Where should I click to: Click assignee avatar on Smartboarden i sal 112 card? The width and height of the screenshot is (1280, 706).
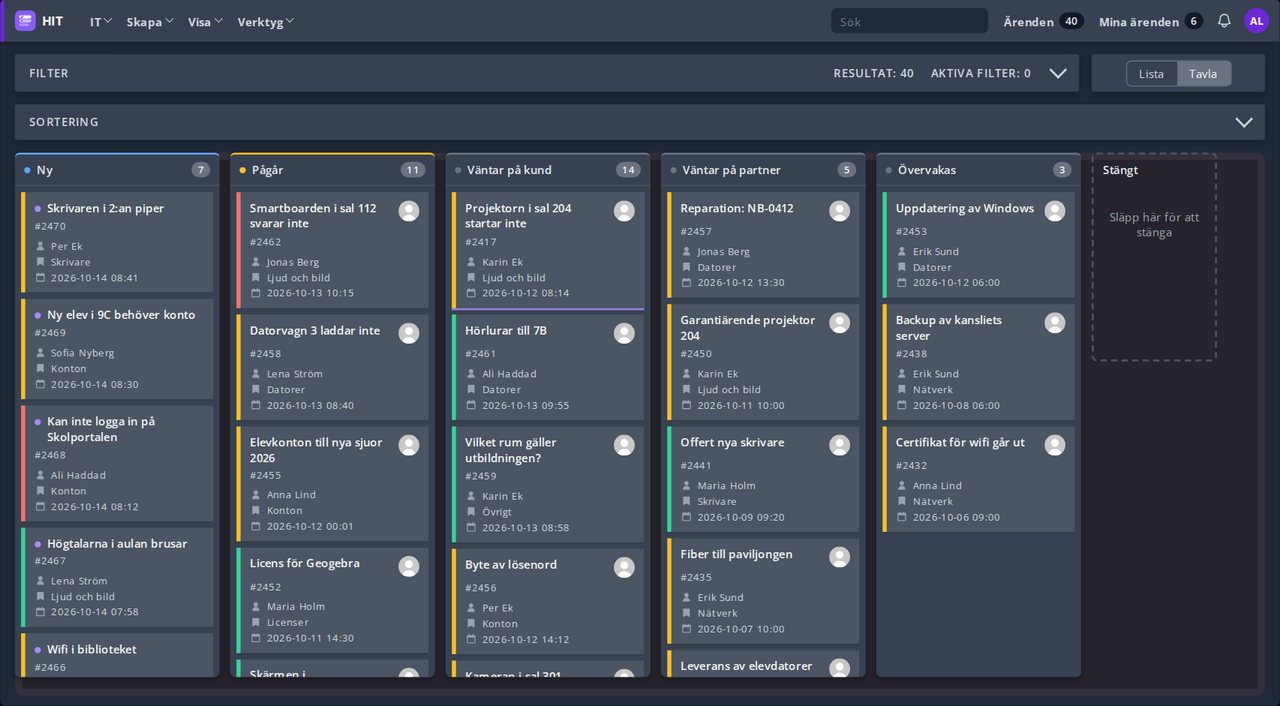[x=409, y=210]
